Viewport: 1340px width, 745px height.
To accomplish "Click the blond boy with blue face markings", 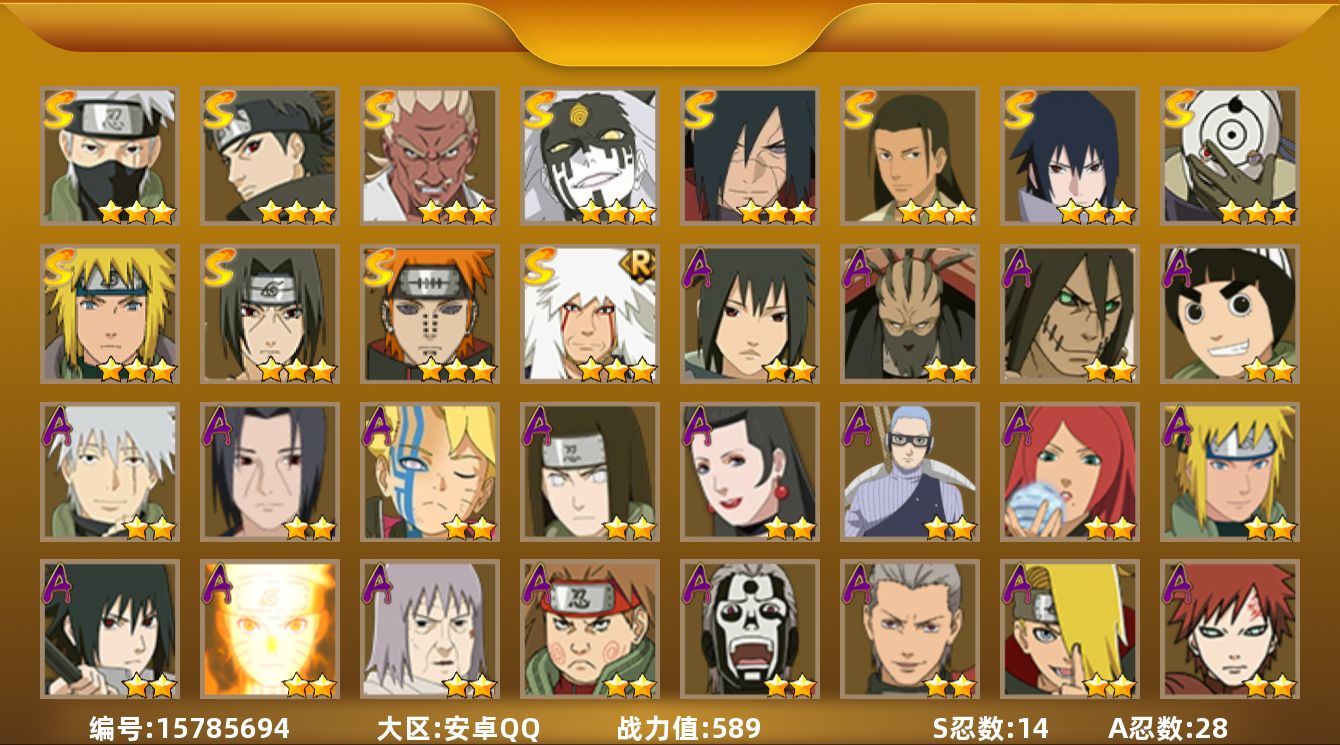I will click(x=430, y=471).
